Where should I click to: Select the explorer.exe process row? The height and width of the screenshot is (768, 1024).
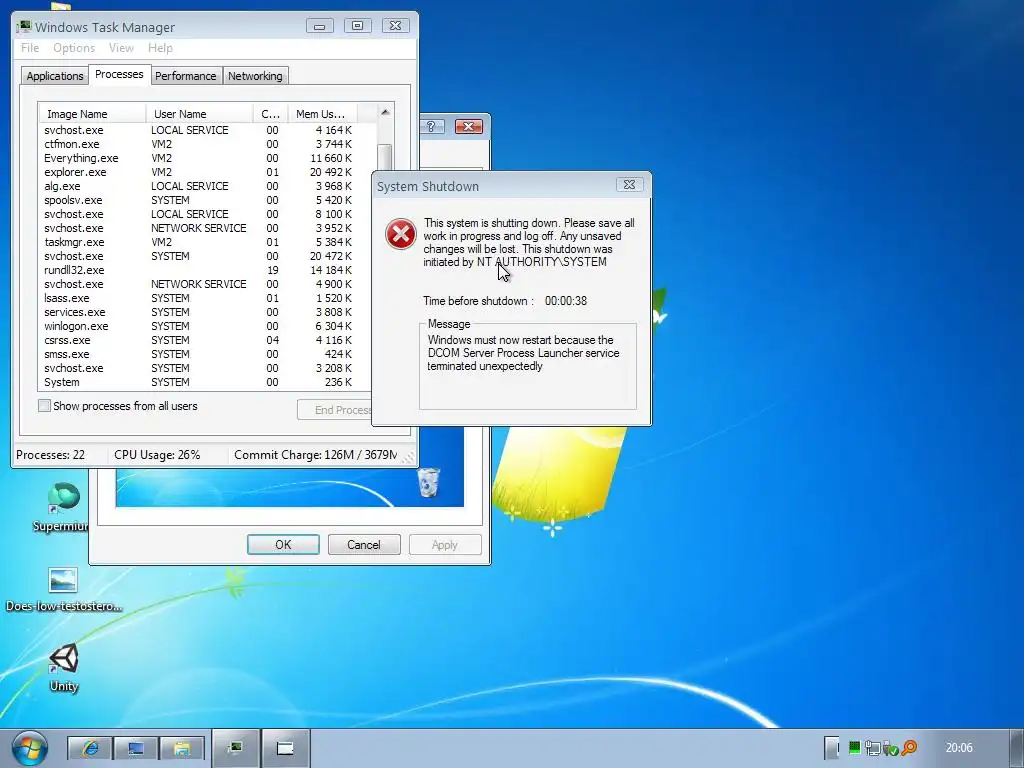point(208,172)
